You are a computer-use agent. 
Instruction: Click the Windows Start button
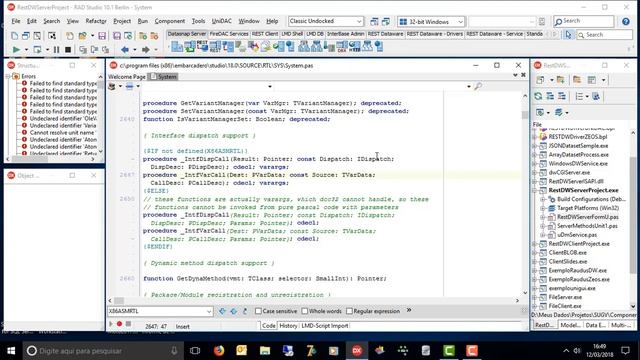click(11, 351)
